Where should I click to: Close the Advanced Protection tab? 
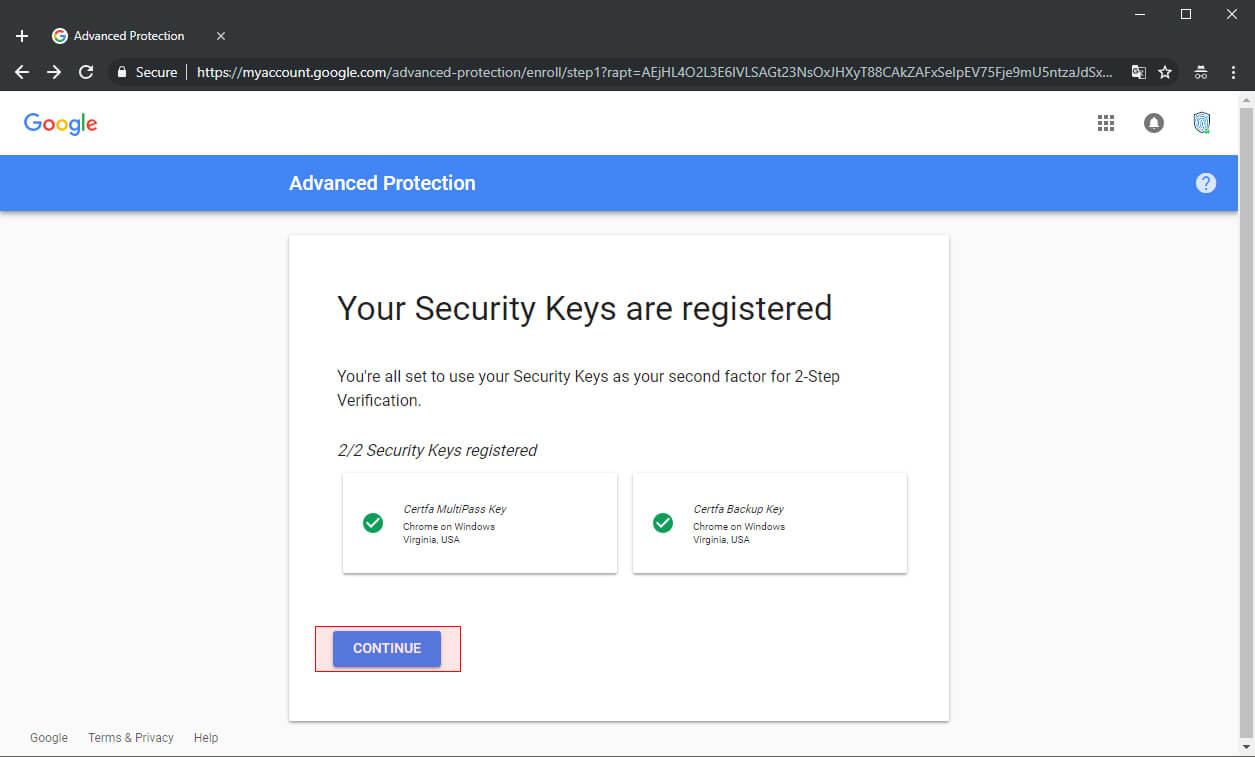(x=221, y=36)
